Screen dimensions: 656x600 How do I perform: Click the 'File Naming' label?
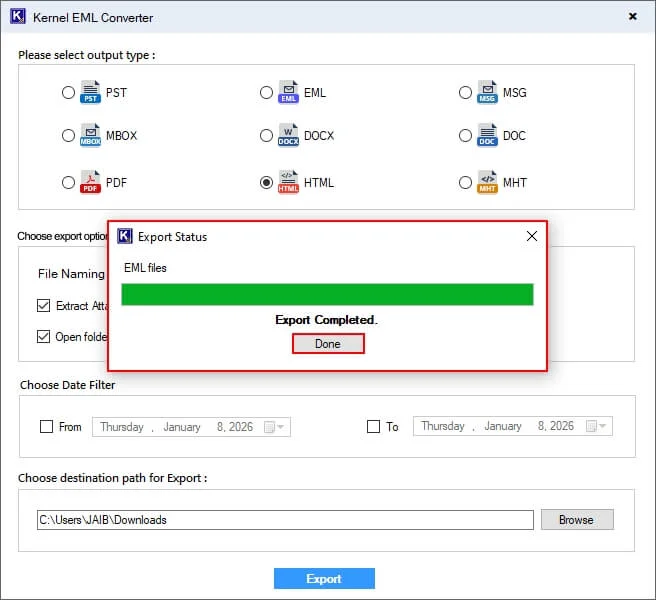(71, 274)
